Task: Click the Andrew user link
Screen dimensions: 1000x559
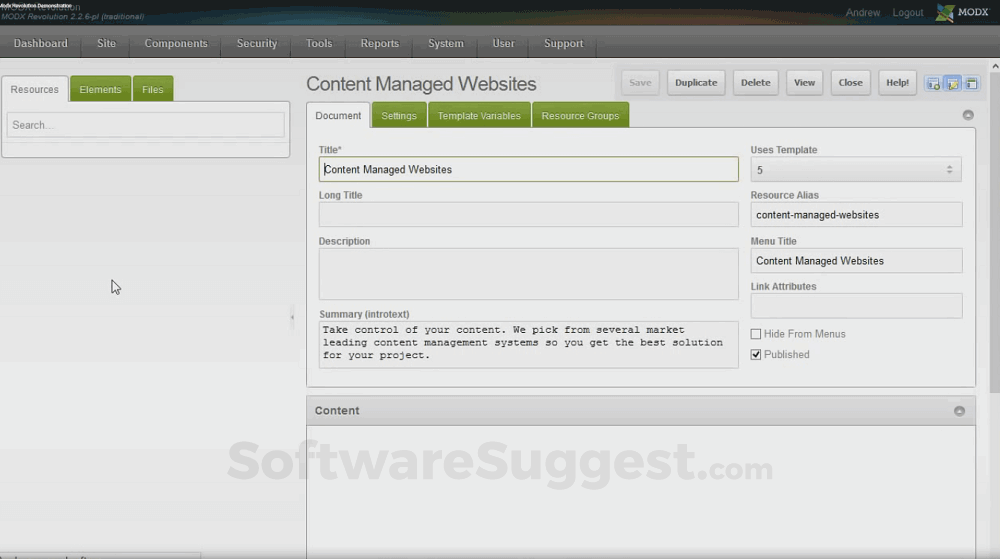Action: [863, 13]
